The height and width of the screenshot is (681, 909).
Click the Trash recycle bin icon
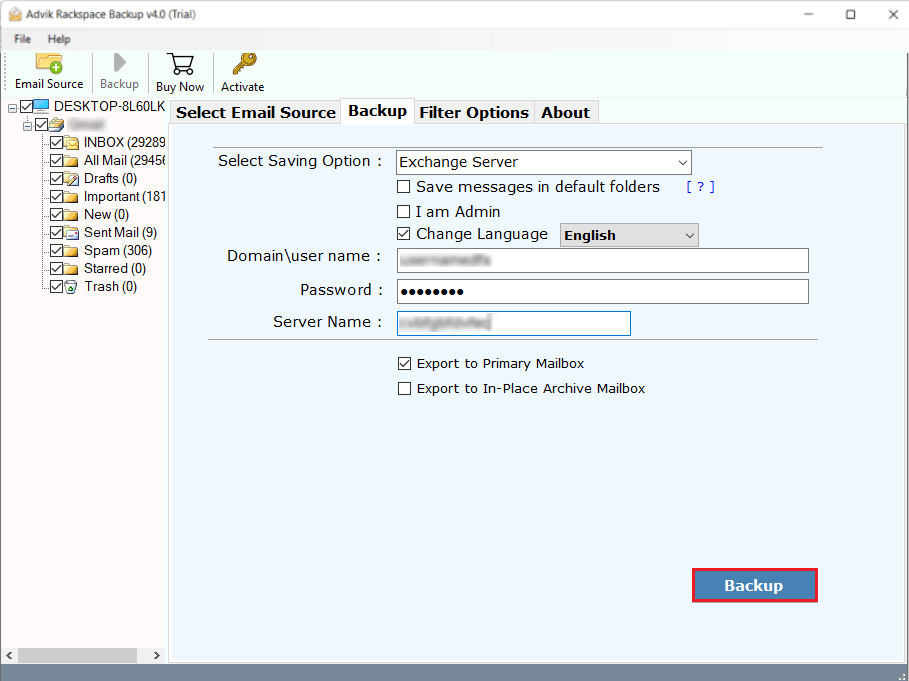pos(71,287)
